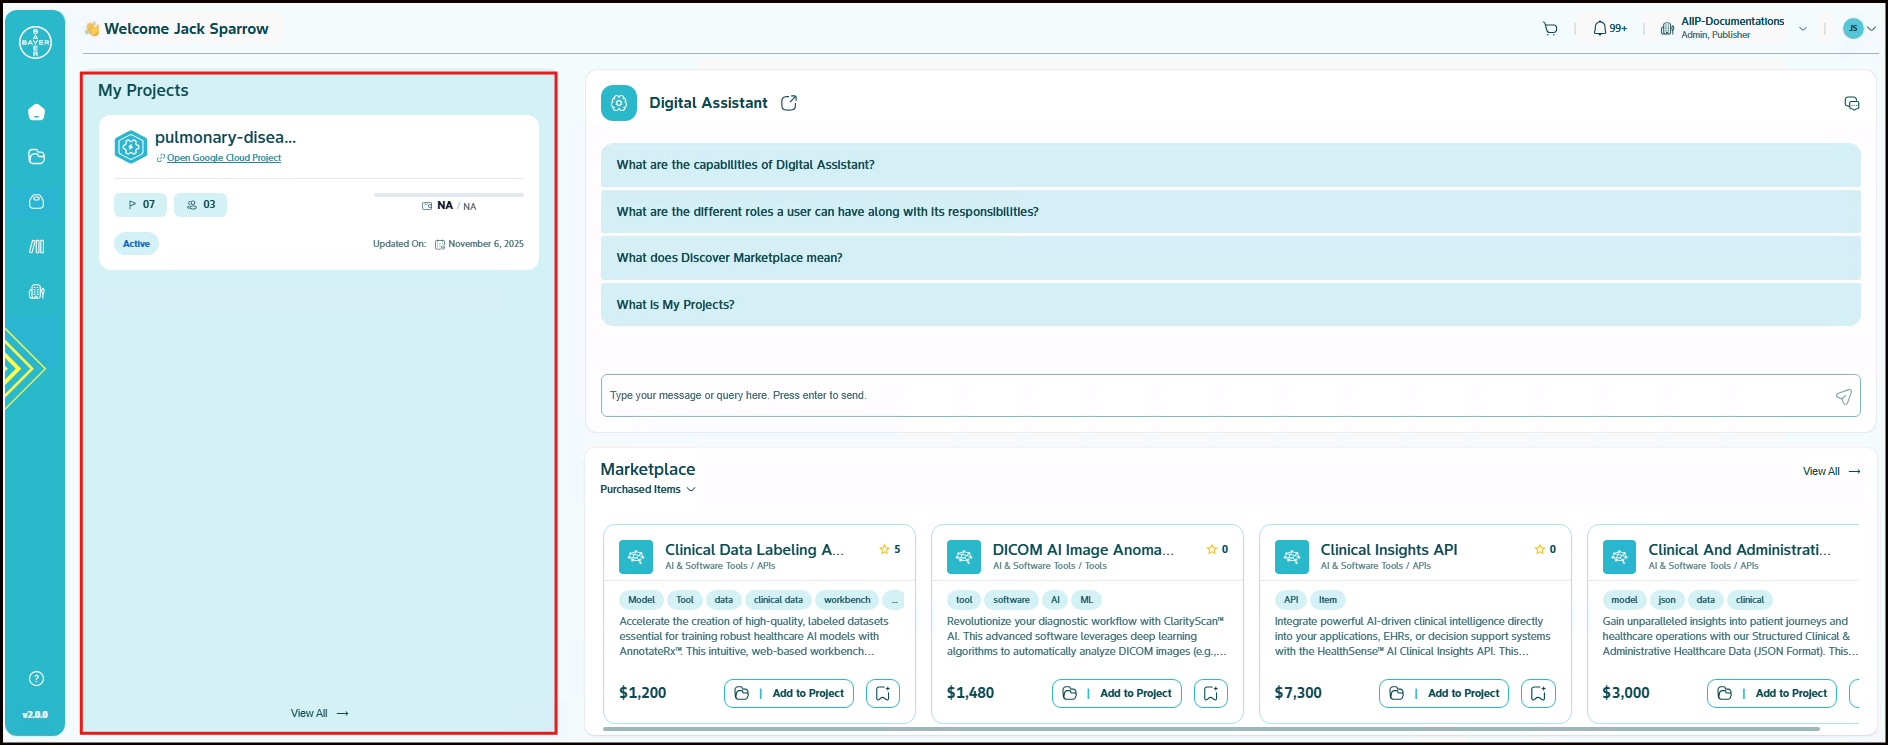
Task: Expand the AIIP-Documentations workspace dropdown
Action: click(1803, 29)
